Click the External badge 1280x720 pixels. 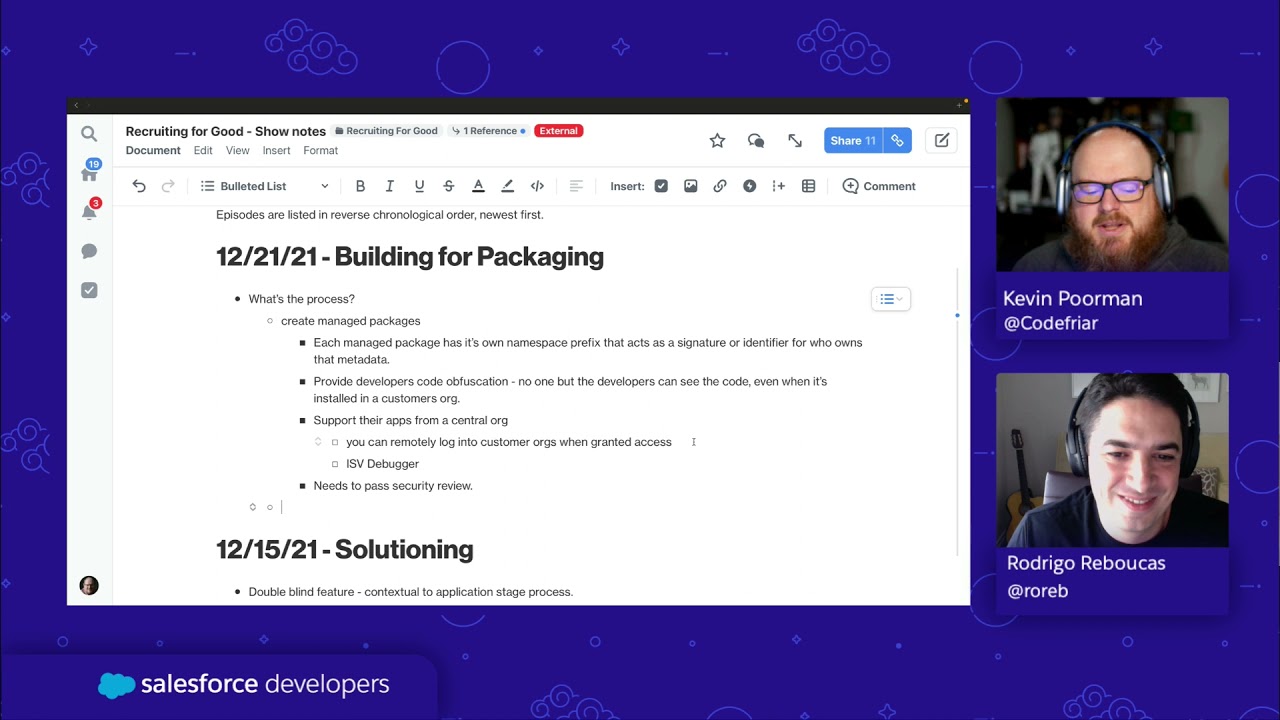pyautogui.click(x=559, y=131)
